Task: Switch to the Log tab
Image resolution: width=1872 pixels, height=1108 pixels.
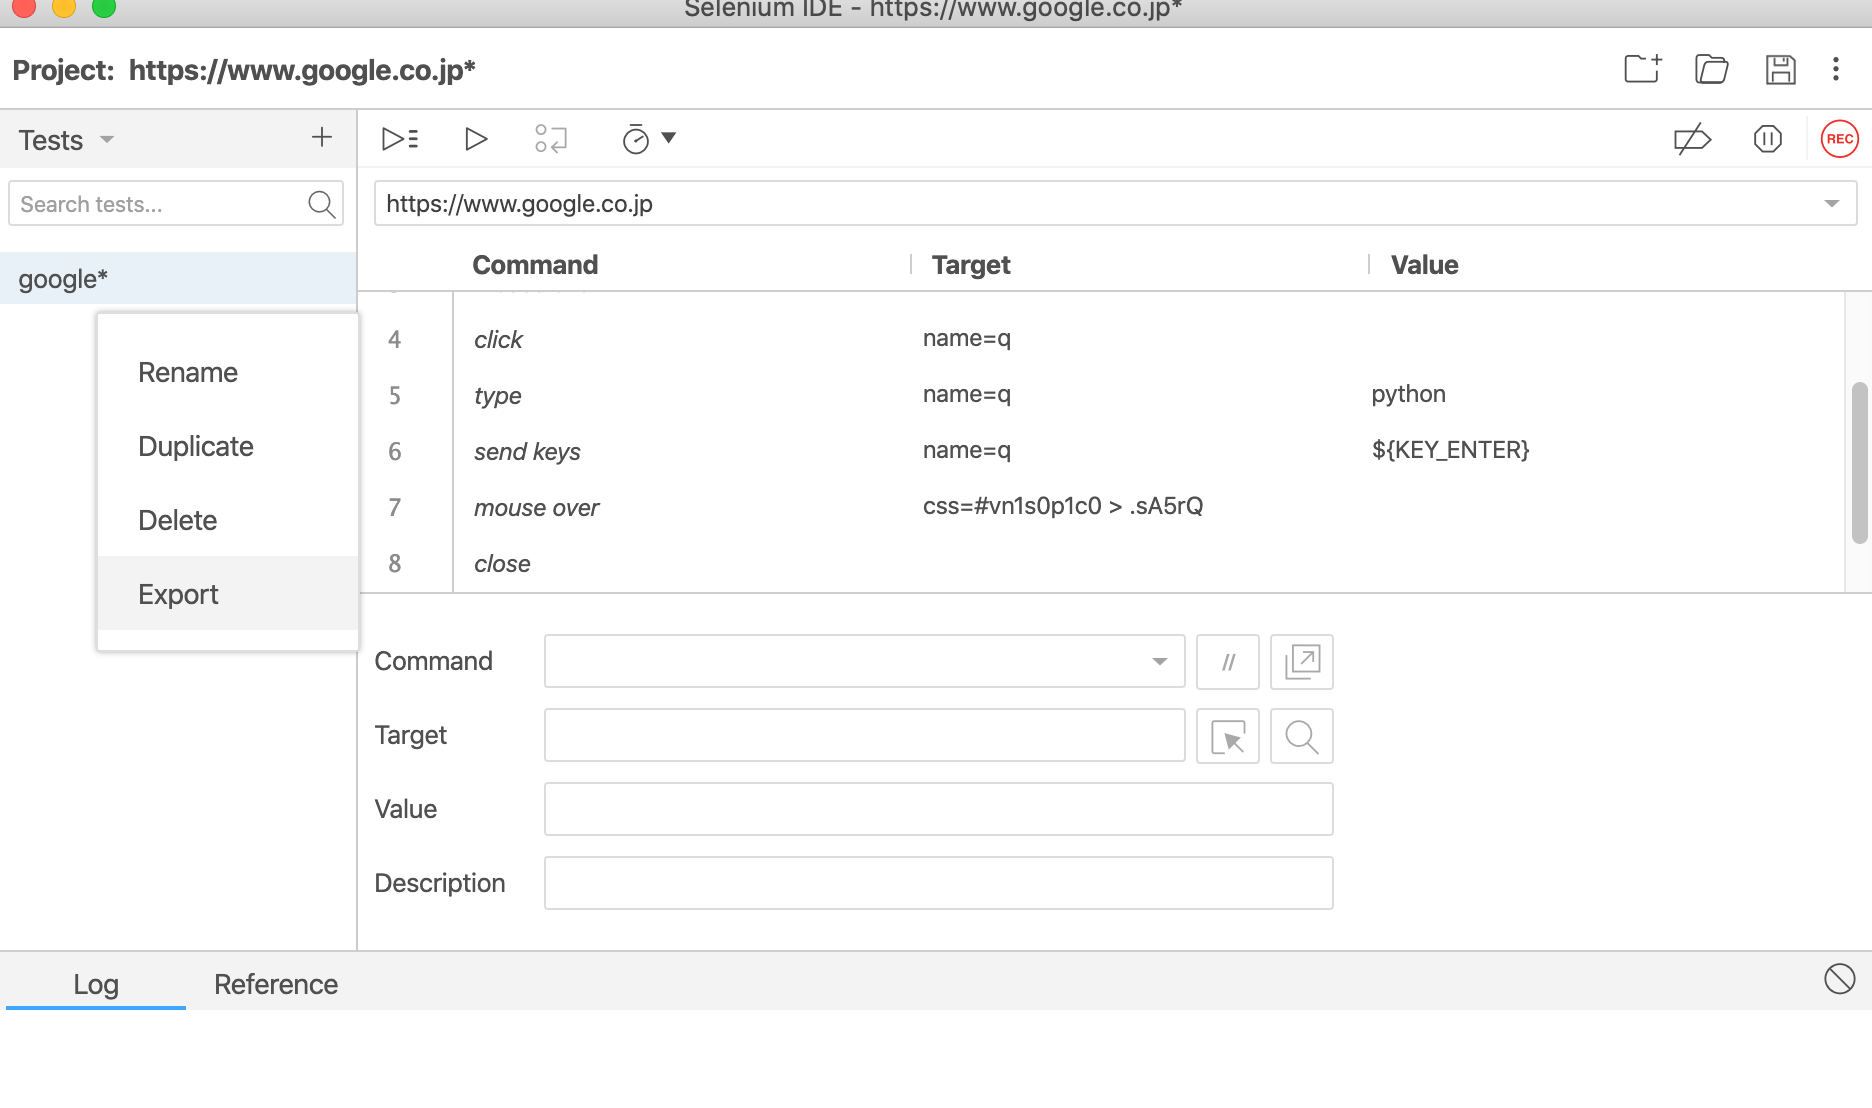Action: click(96, 984)
